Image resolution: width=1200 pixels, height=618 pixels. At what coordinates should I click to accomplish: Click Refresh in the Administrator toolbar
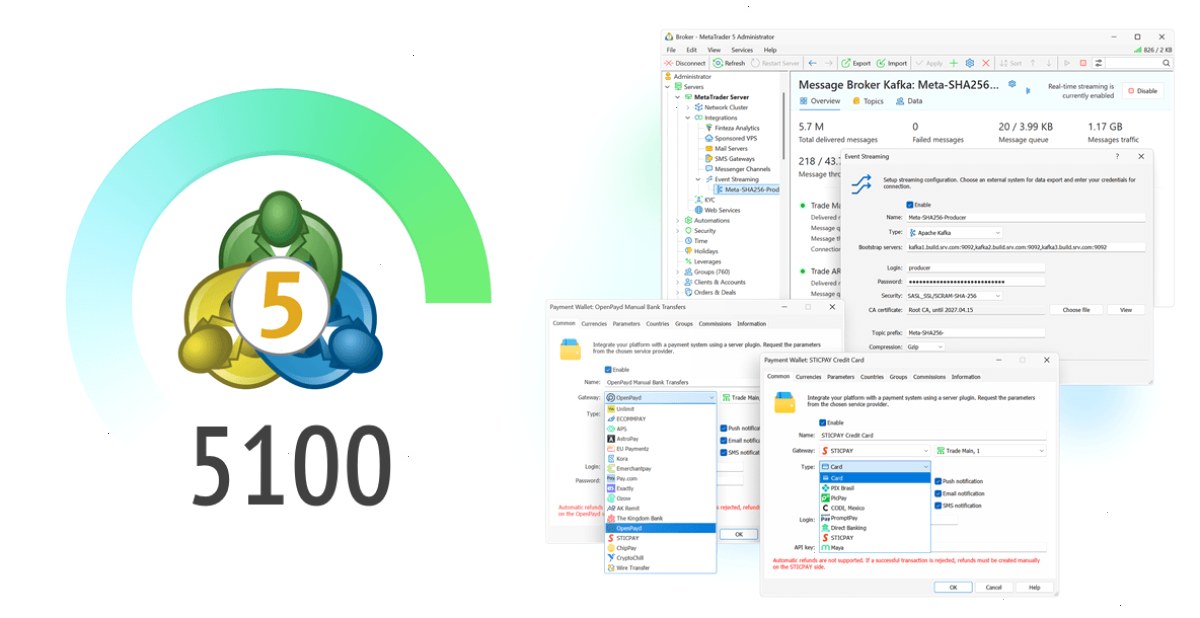pos(729,63)
